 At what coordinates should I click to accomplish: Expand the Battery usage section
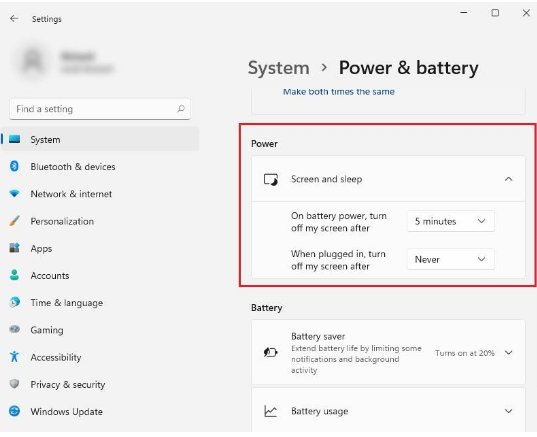(508, 411)
